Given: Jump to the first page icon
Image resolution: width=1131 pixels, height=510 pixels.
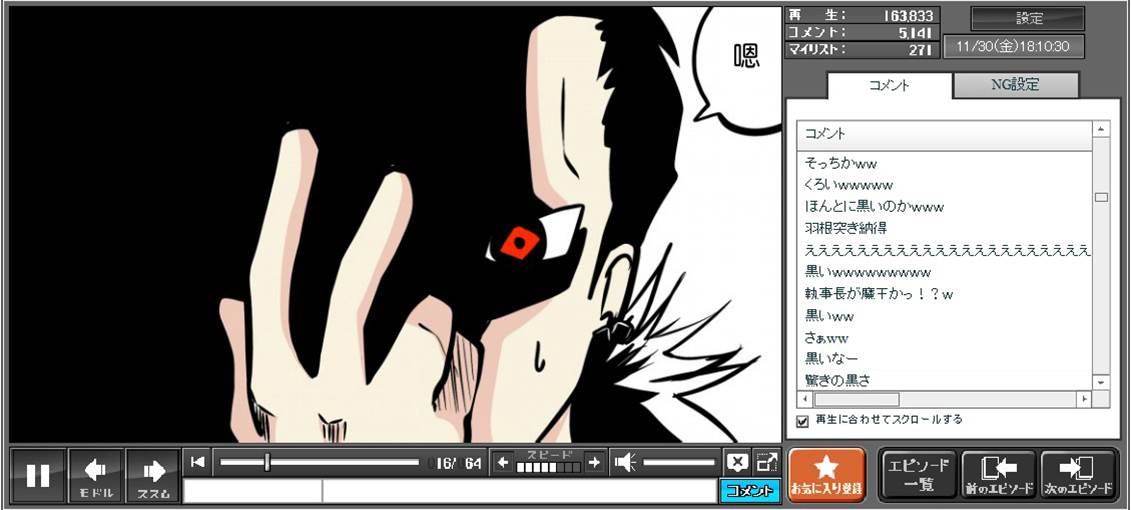Looking at the screenshot, I should click(x=198, y=462).
